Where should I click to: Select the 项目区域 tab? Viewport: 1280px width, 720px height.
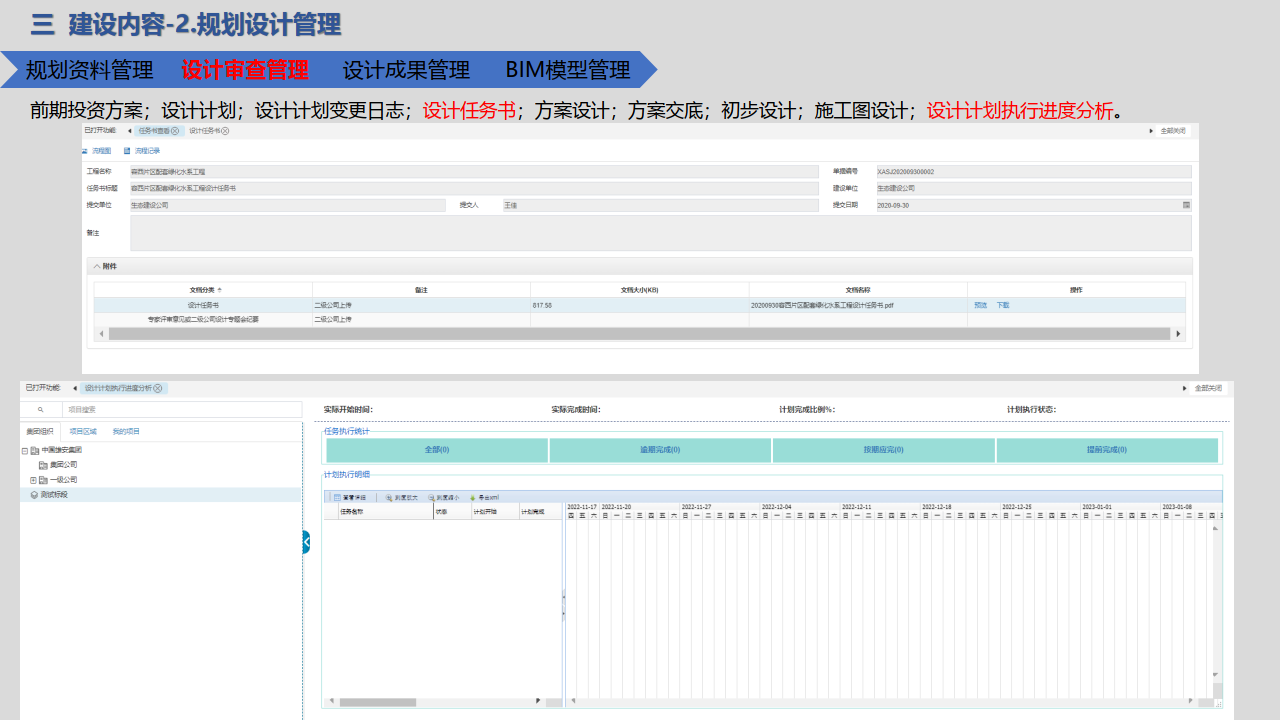[83, 432]
